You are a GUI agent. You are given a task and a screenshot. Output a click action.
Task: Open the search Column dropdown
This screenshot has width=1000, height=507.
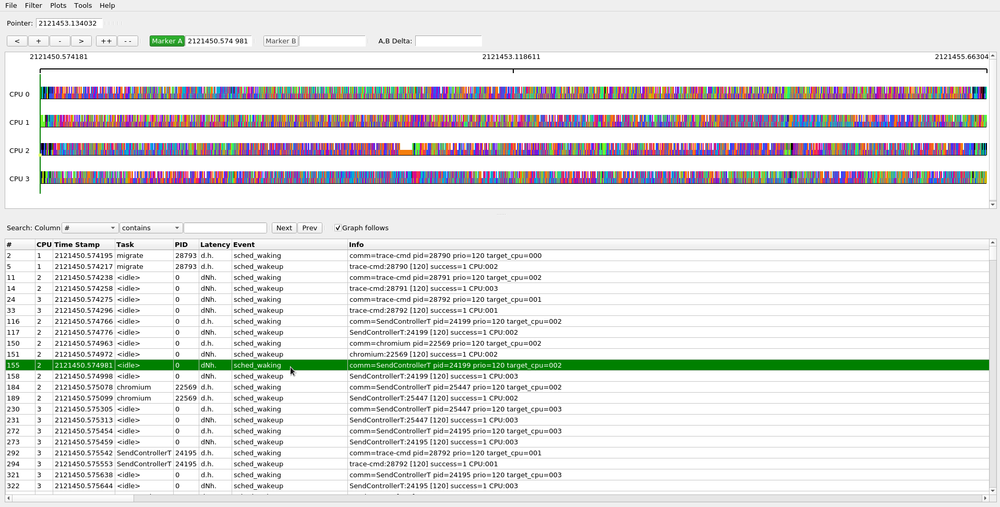90,228
